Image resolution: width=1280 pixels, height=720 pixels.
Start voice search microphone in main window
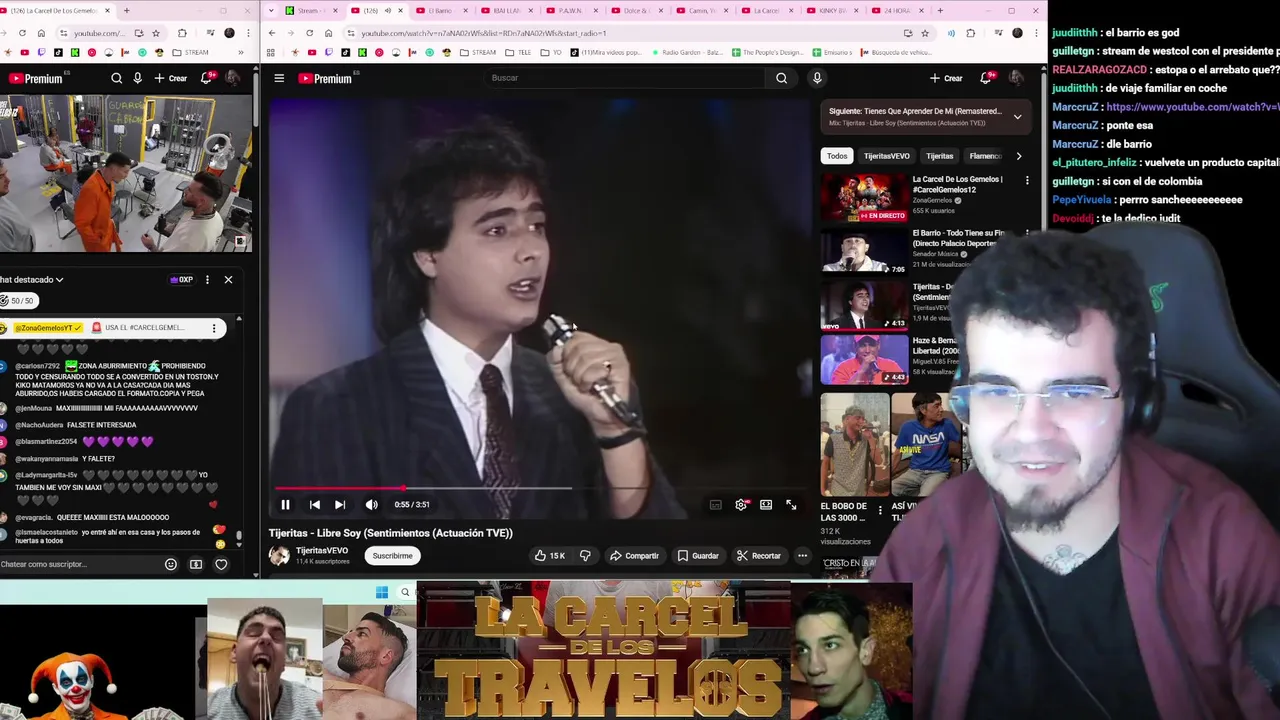(x=817, y=78)
